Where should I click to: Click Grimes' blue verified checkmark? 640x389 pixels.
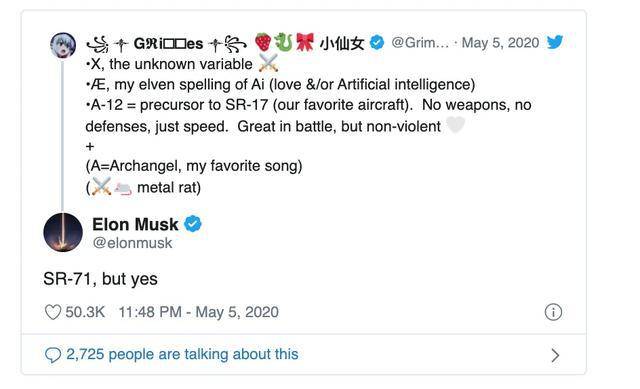click(x=377, y=42)
